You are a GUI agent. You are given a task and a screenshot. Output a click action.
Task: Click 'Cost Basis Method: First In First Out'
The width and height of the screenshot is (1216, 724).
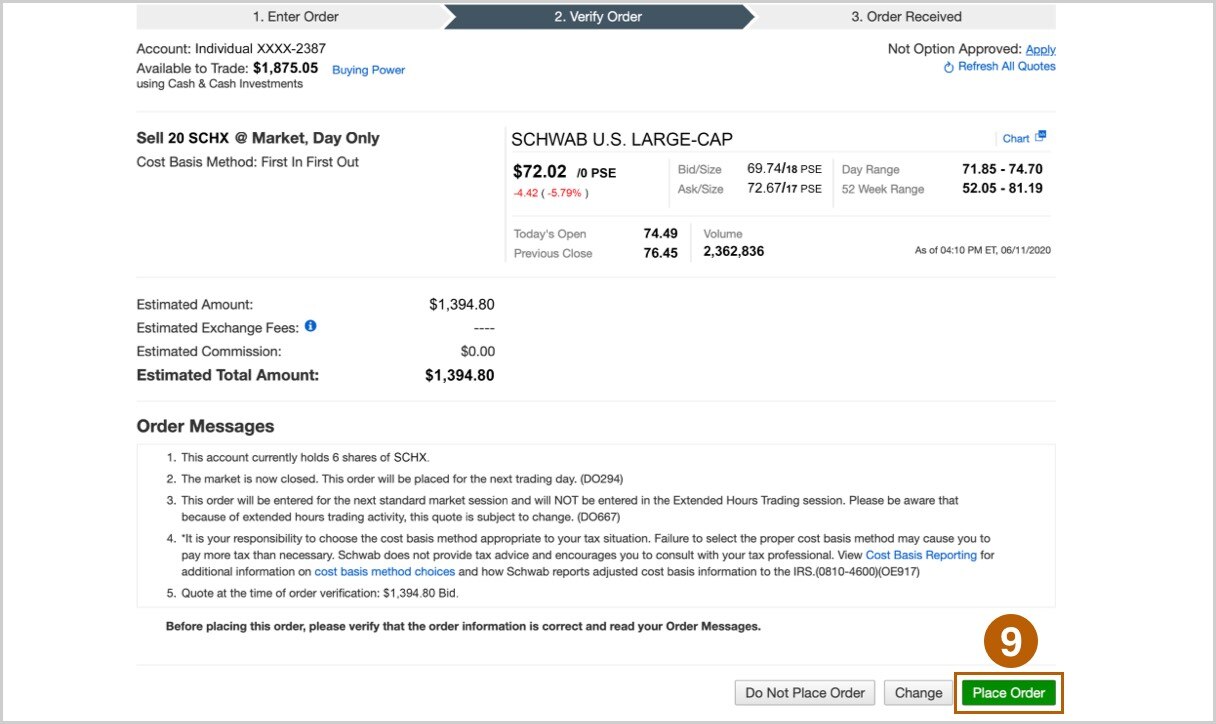pos(248,162)
